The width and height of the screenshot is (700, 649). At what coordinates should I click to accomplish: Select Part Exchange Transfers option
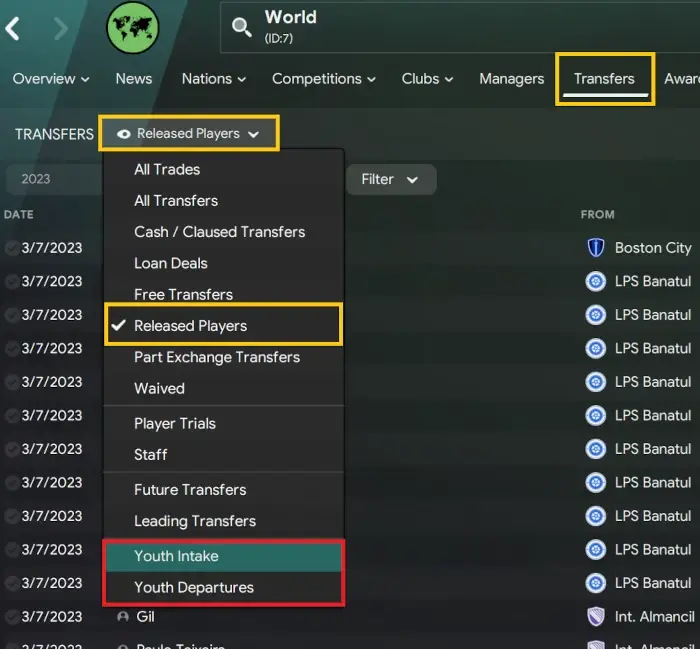click(x=224, y=358)
